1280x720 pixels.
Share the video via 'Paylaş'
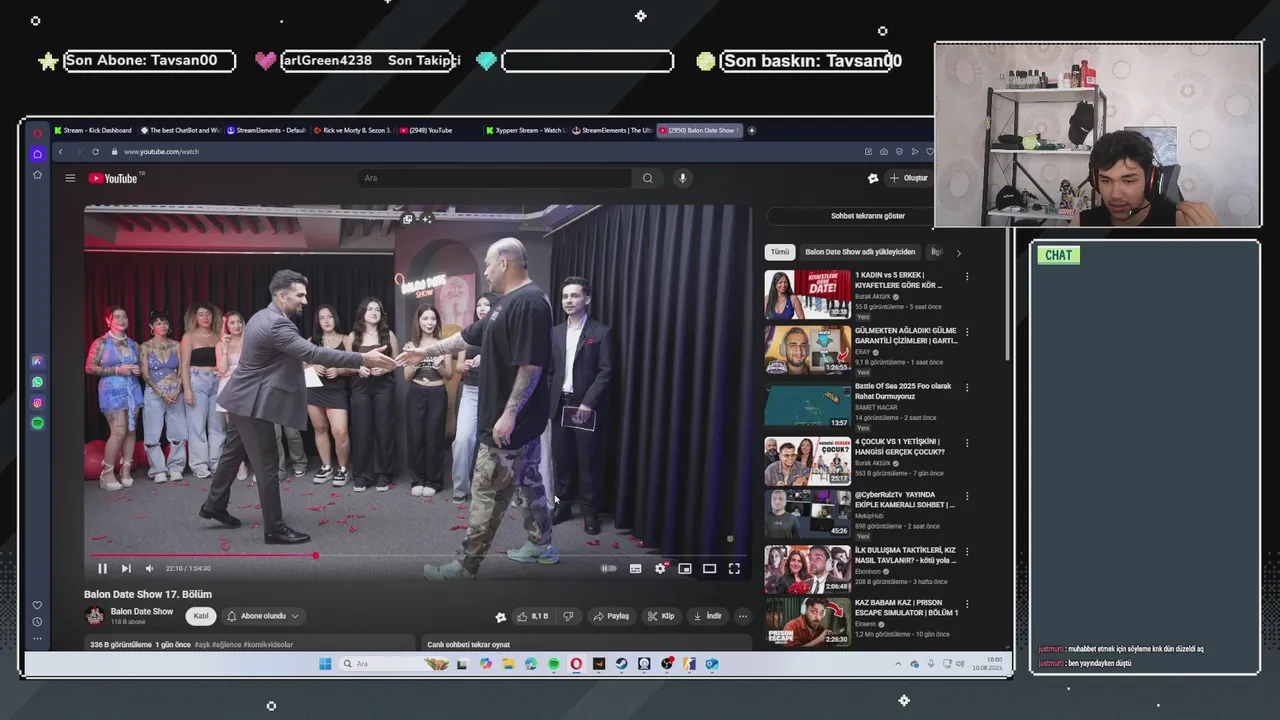tap(611, 616)
